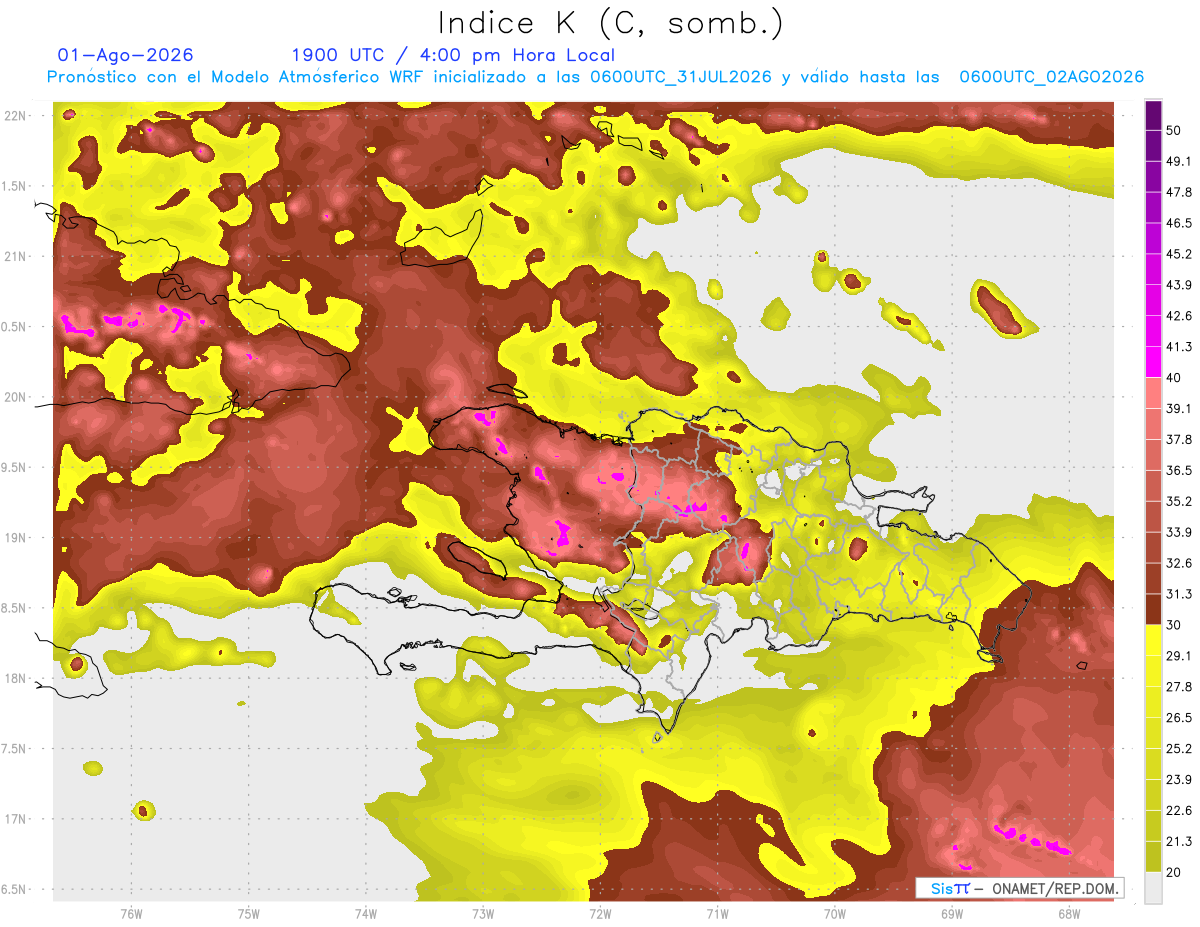Click the colorbar value "50"
The width and height of the screenshot is (1200, 927).
[x=1174, y=130]
